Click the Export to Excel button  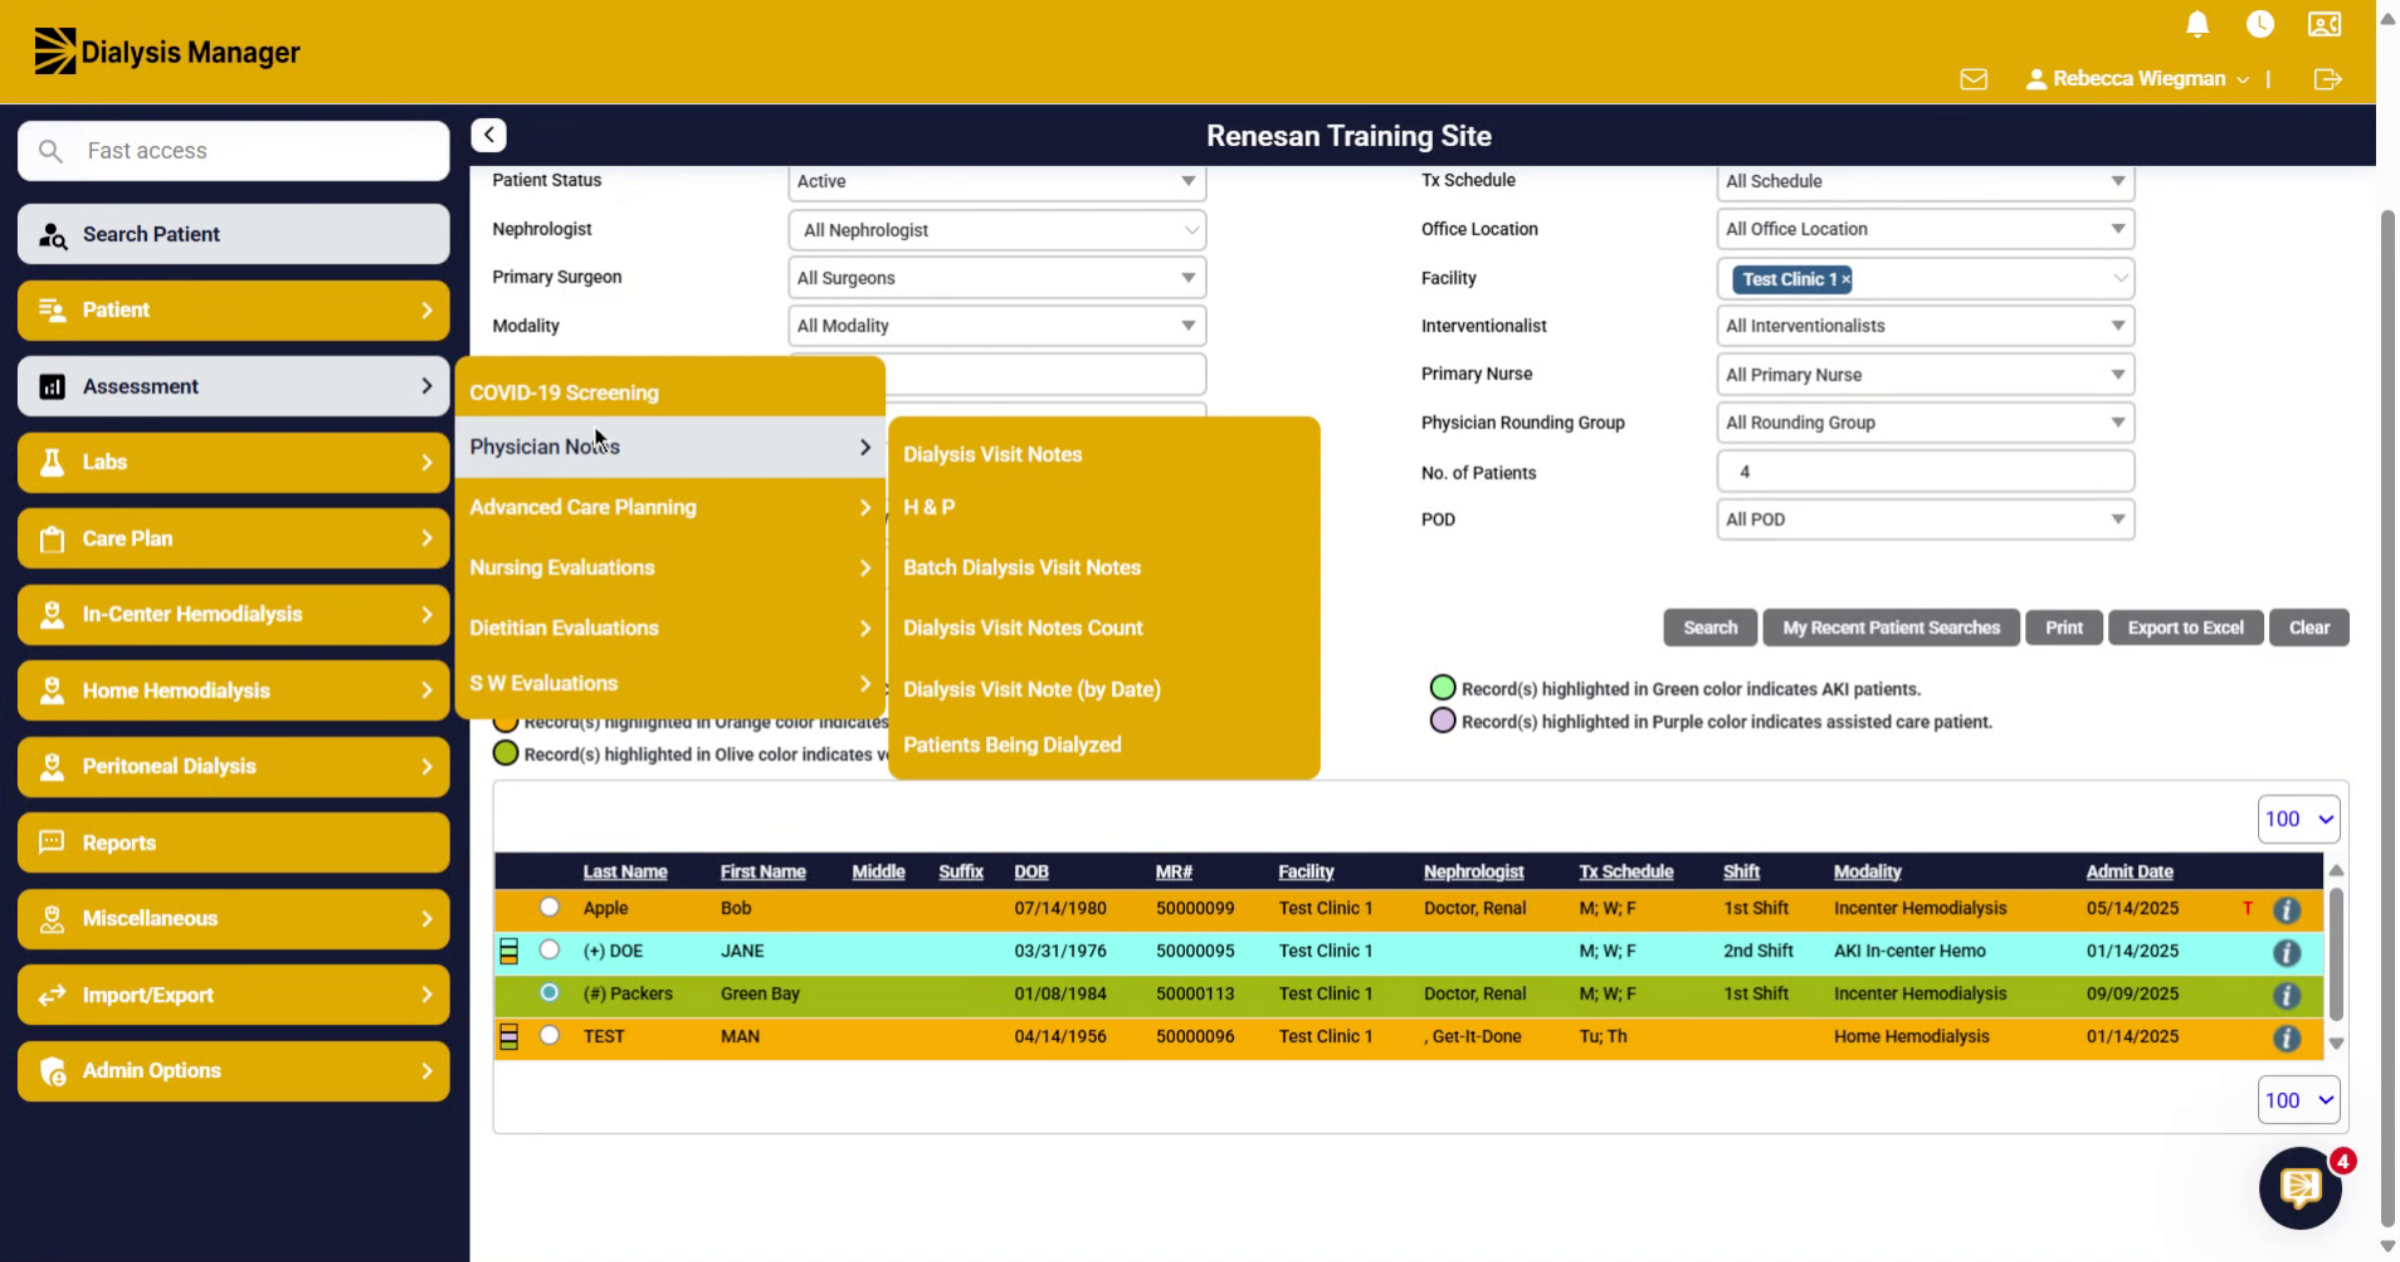tap(2185, 628)
